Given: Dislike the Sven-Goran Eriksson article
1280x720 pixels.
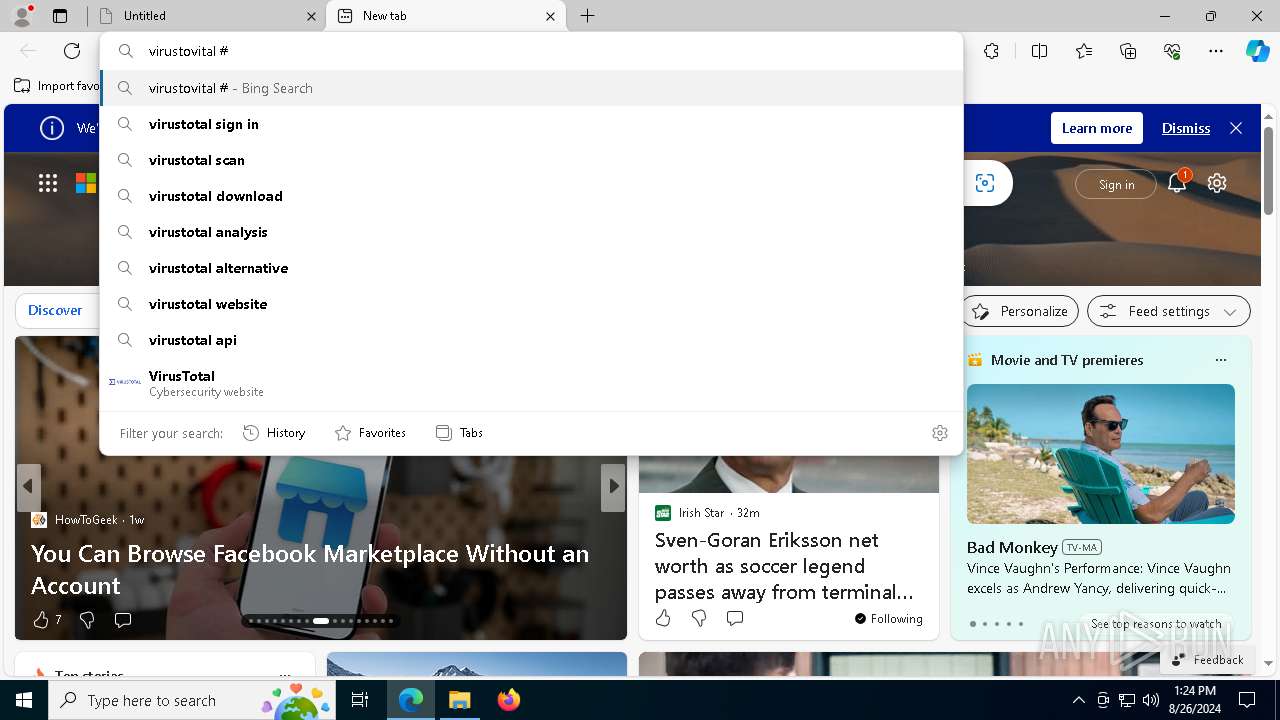Looking at the screenshot, I should (x=699, y=618).
